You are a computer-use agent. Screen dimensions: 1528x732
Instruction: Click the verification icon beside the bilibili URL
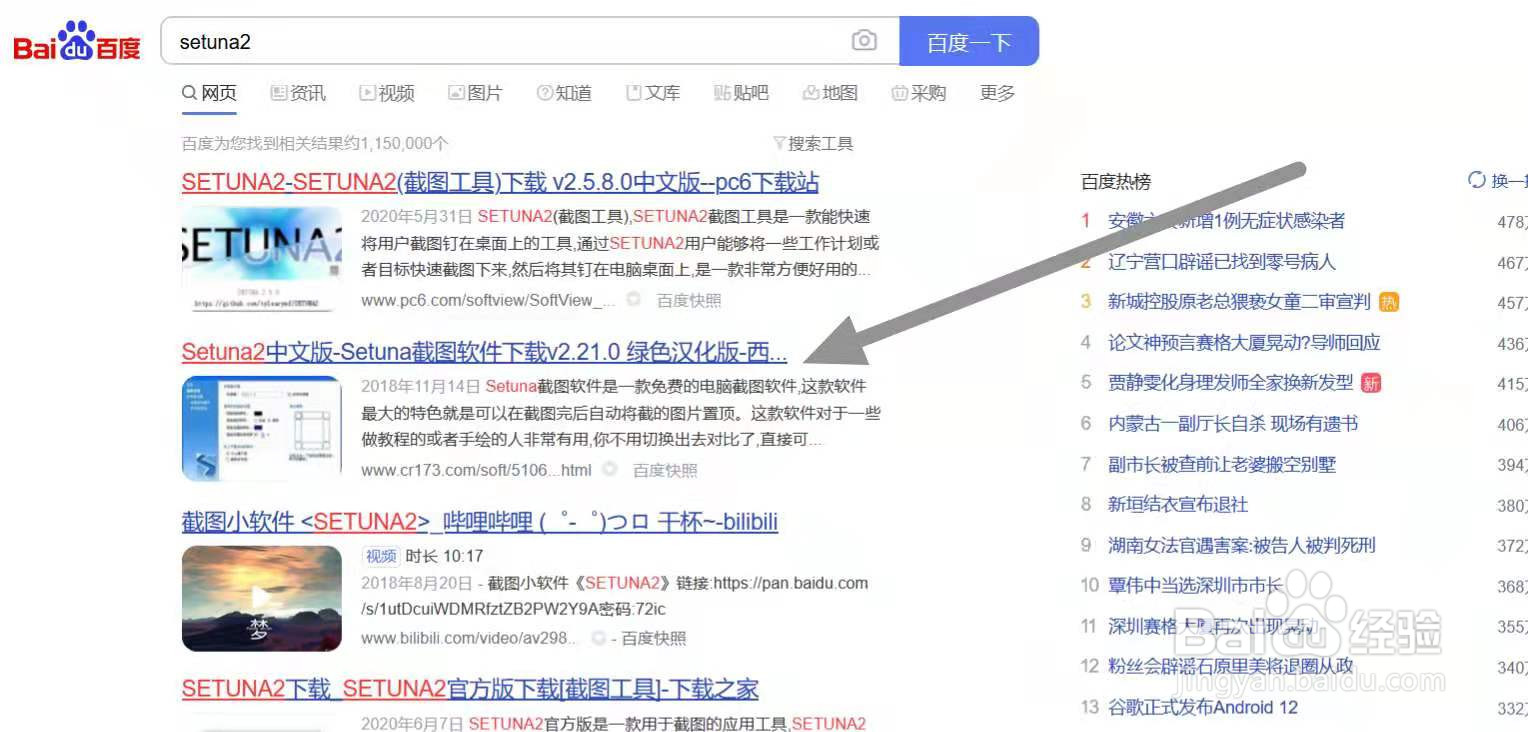coord(598,638)
